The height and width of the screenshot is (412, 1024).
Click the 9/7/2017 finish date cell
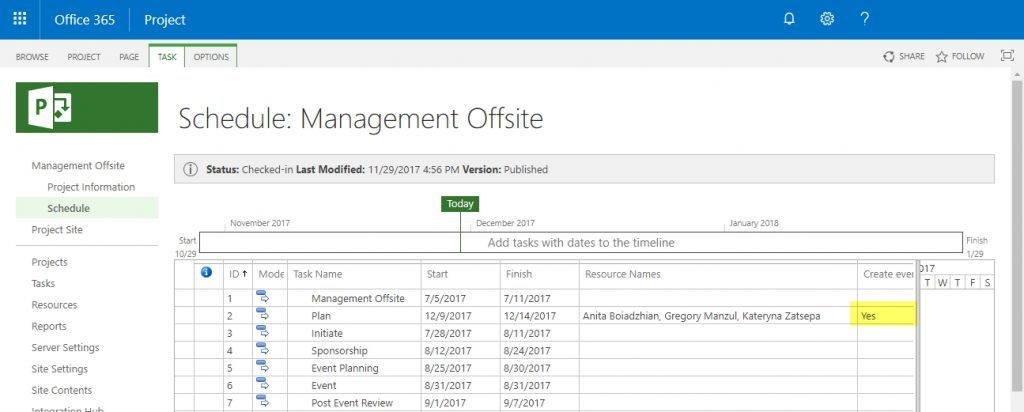coord(539,402)
